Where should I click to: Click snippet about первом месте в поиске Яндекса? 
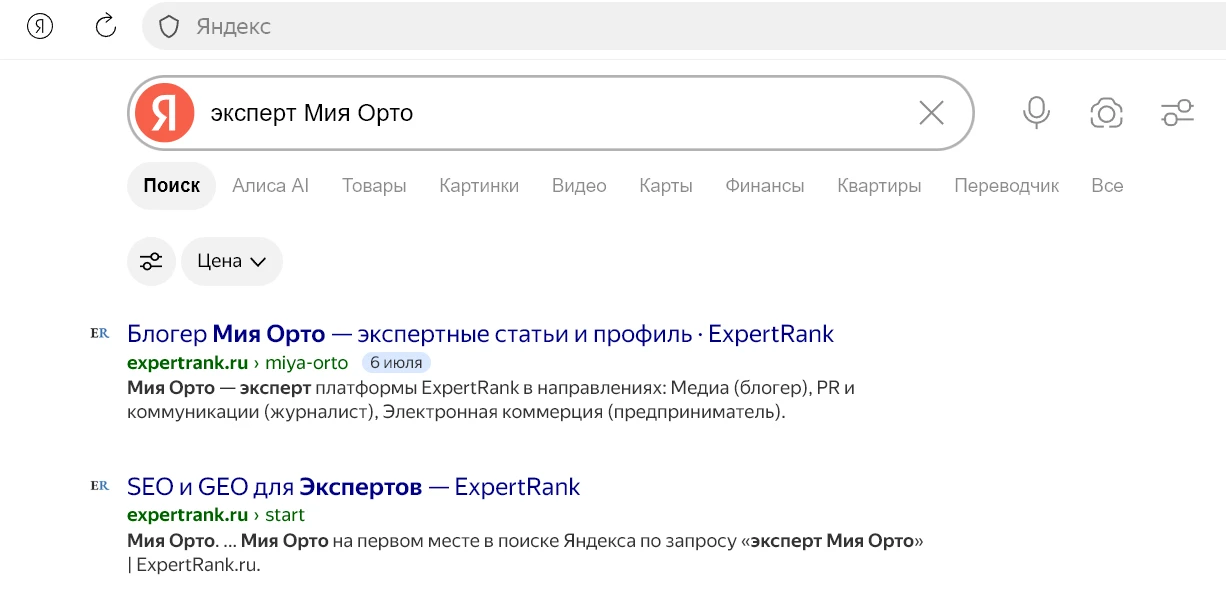tap(525, 552)
